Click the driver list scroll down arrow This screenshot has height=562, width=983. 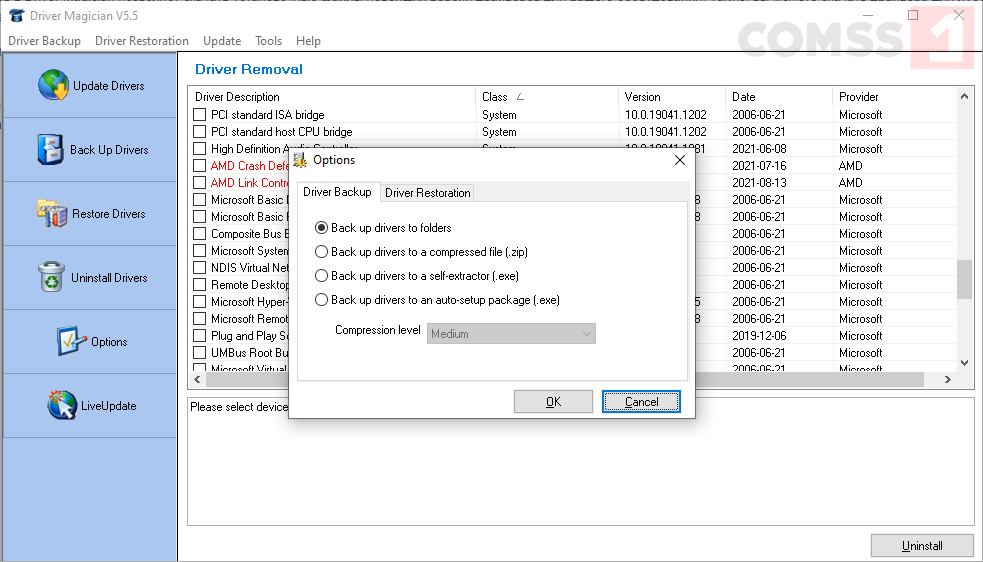pos(964,363)
